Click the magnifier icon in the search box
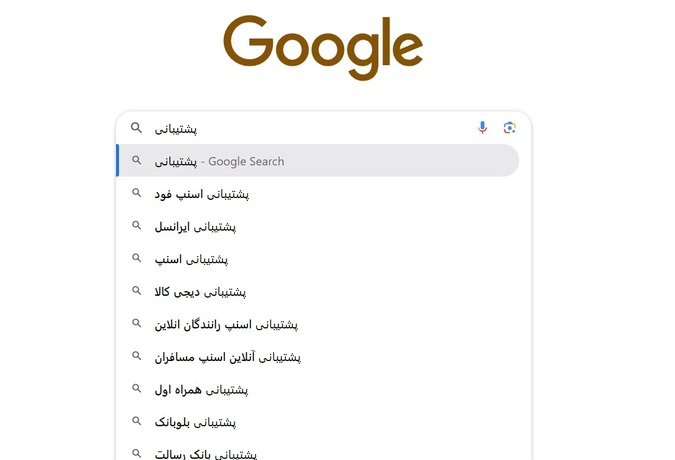Viewport: 675px width, 460px height. click(x=136, y=128)
